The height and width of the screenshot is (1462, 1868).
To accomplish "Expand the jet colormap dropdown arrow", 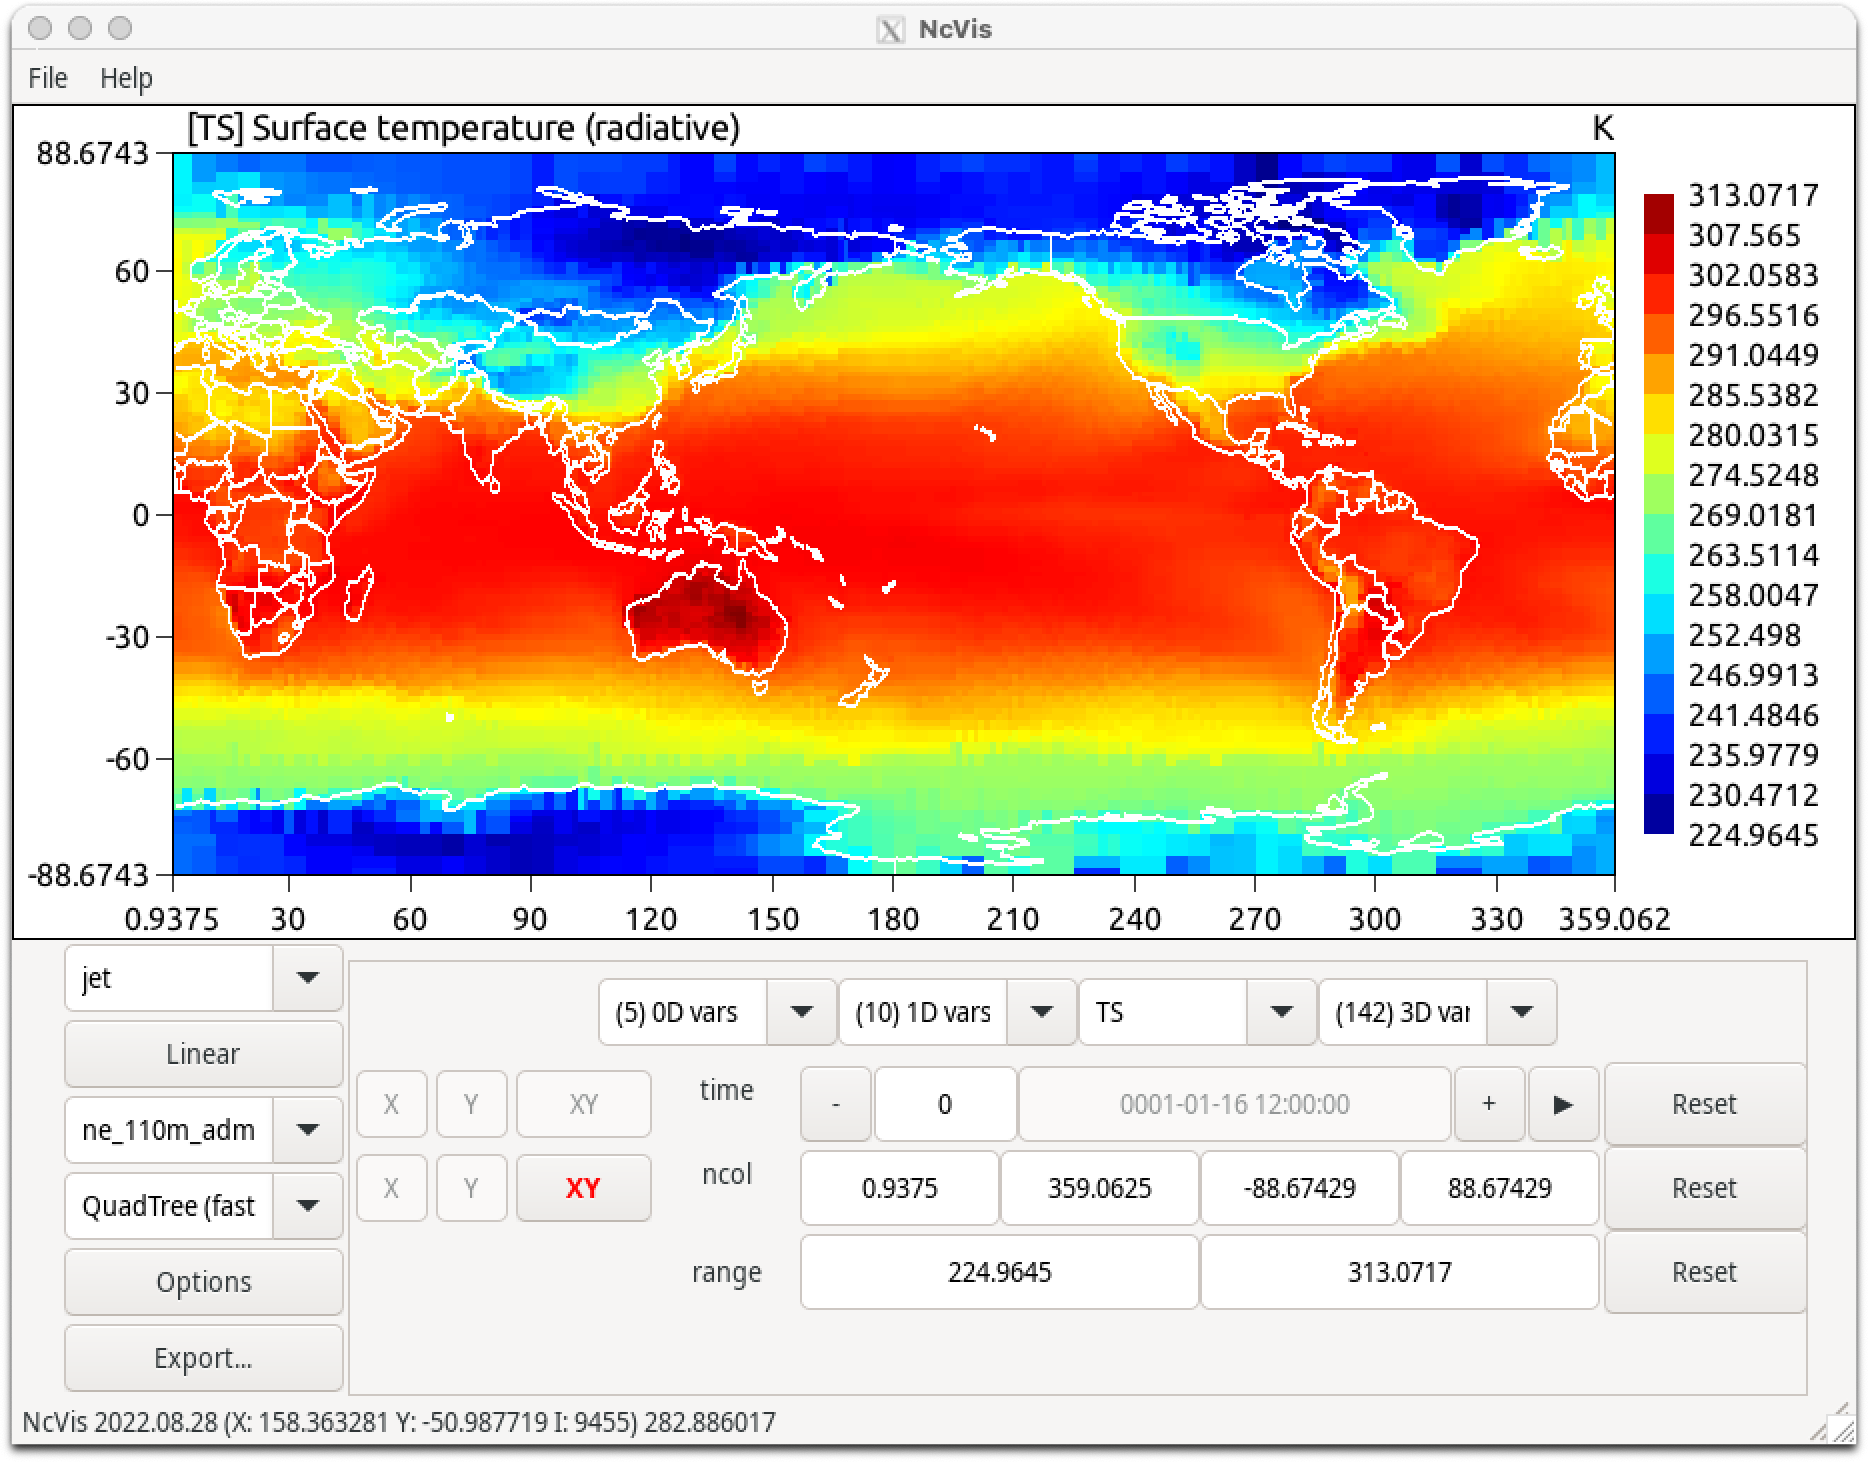I will [x=308, y=978].
